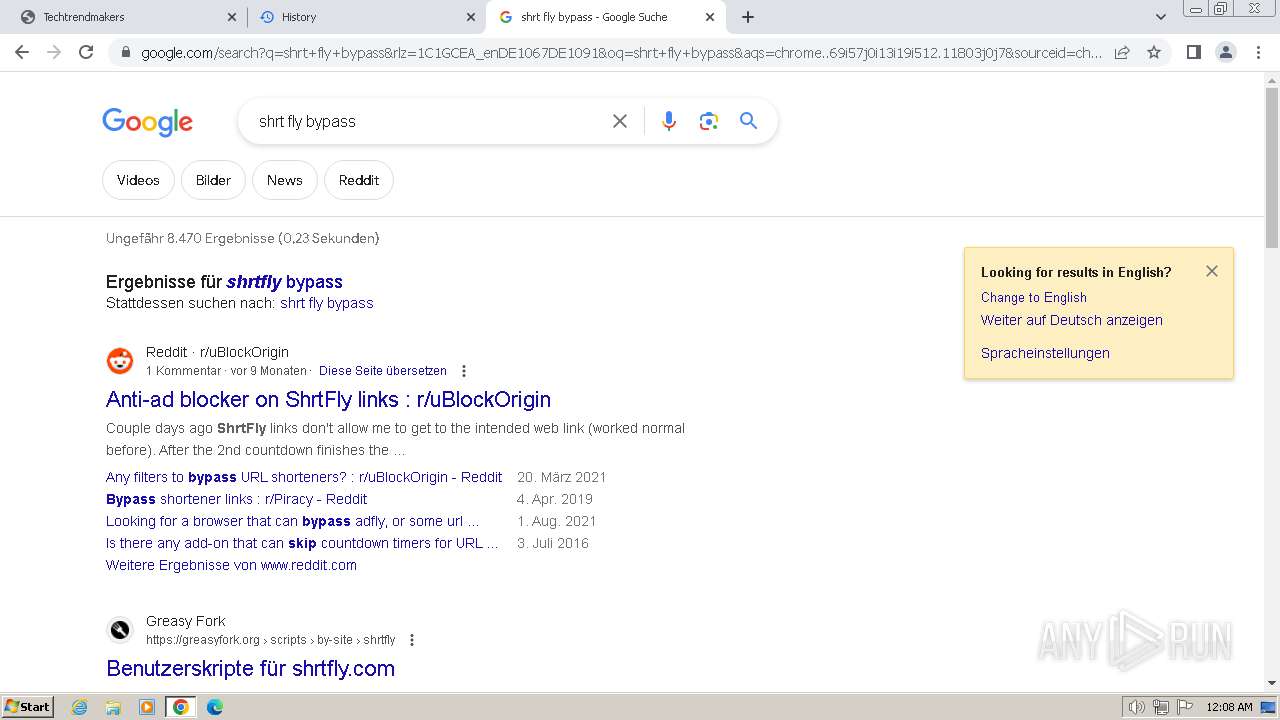Click Chrome icon in taskbar
Screen dimensions: 1280x720
pos(180,707)
